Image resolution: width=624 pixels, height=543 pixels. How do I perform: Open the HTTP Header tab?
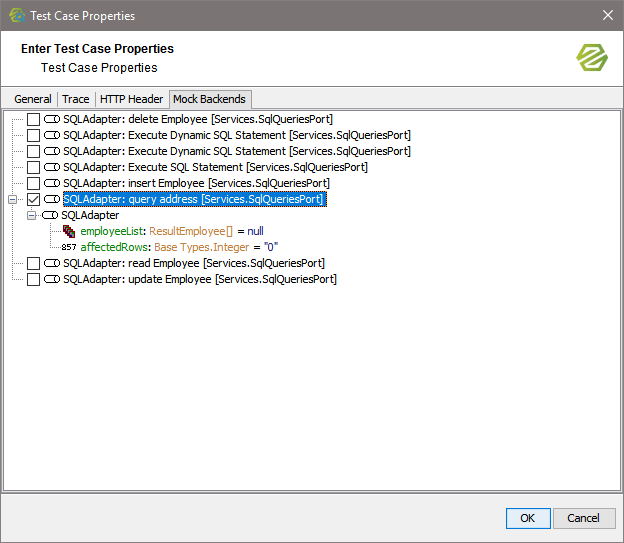tap(131, 99)
